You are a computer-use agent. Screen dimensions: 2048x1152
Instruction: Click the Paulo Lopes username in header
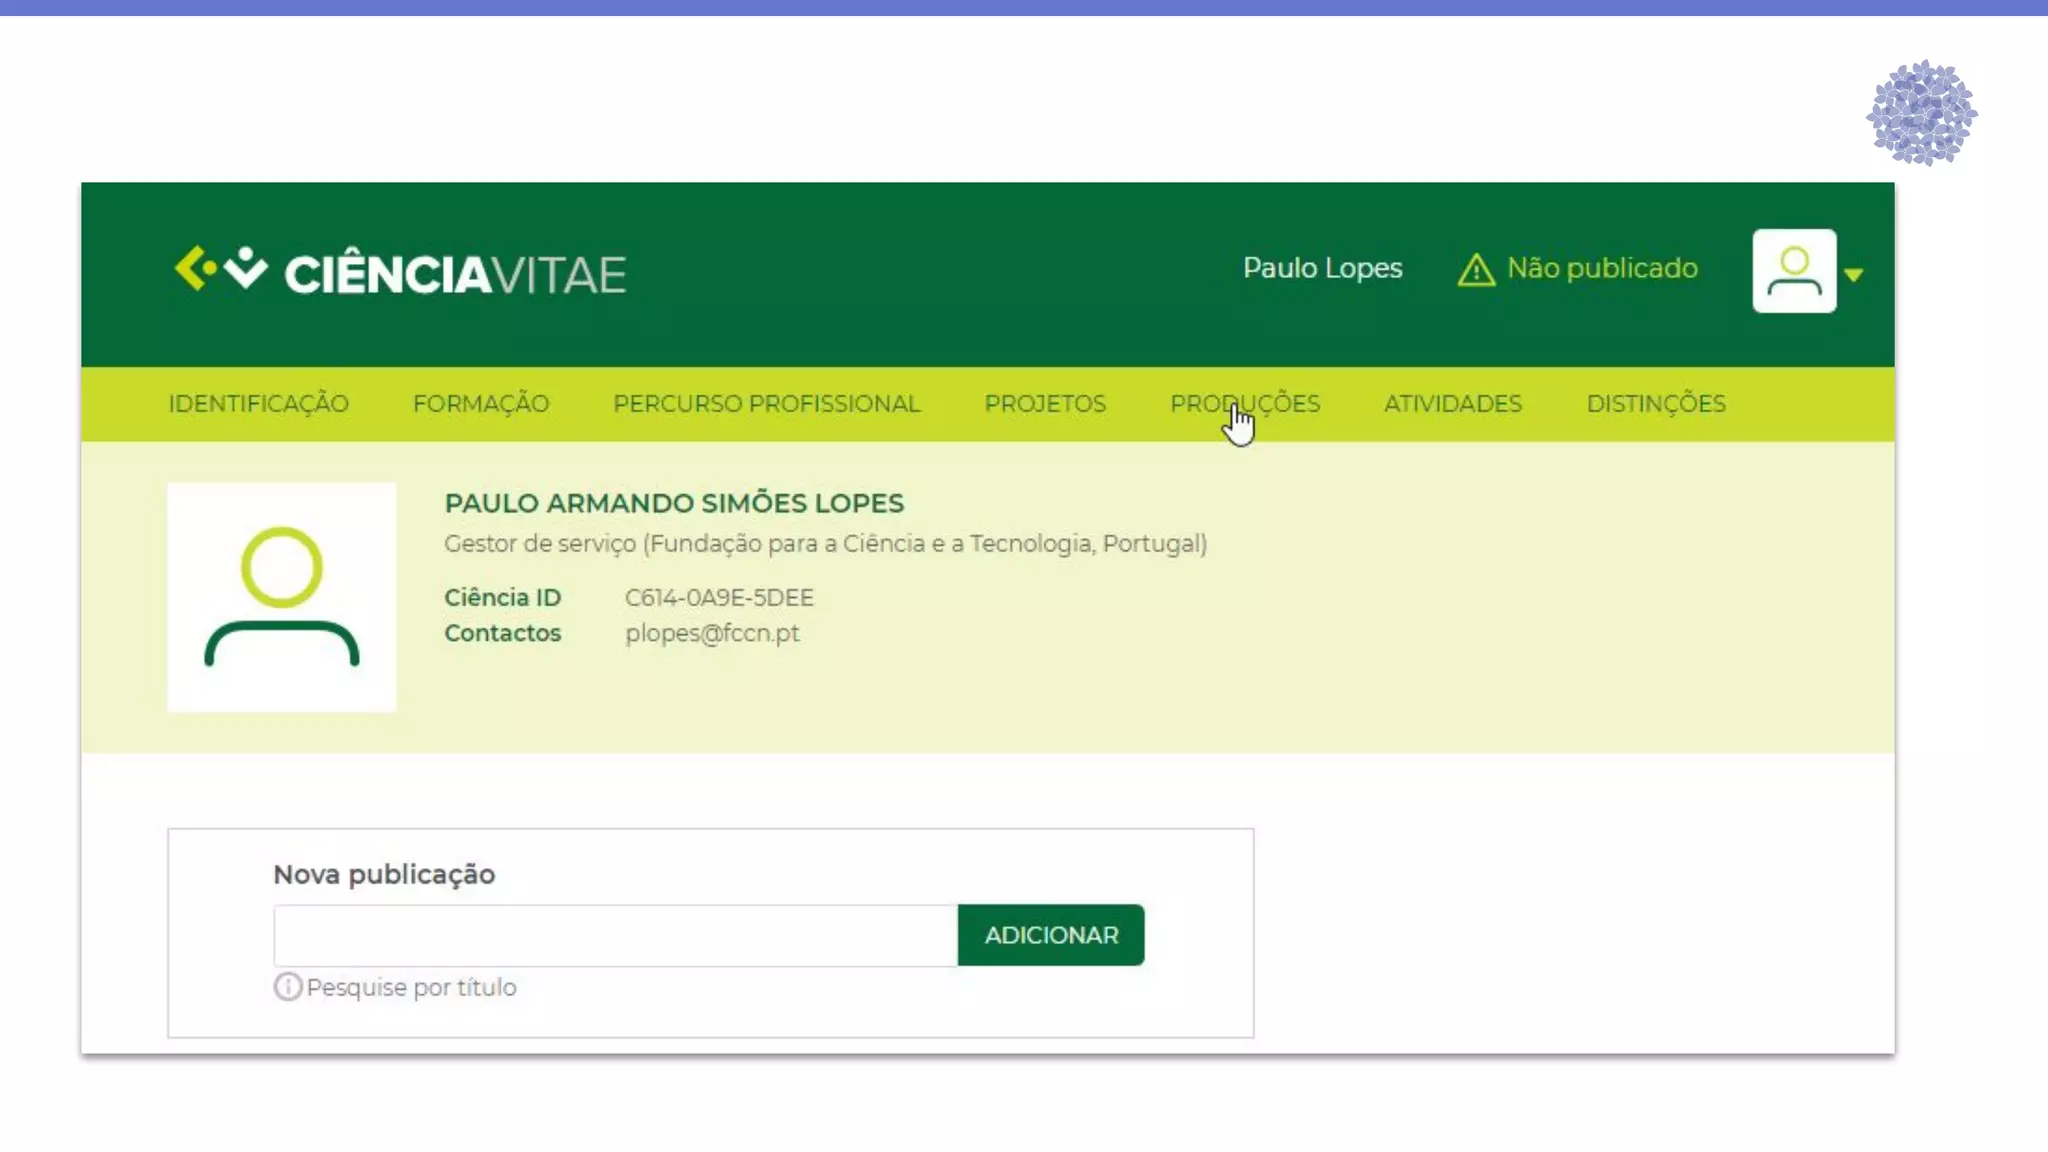pos(1322,268)
